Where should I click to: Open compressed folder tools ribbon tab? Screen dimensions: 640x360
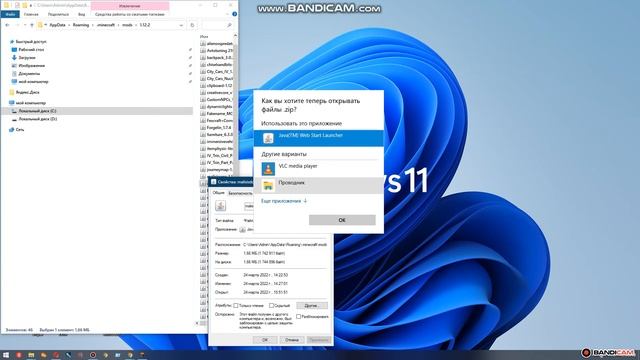pos(130,14)
